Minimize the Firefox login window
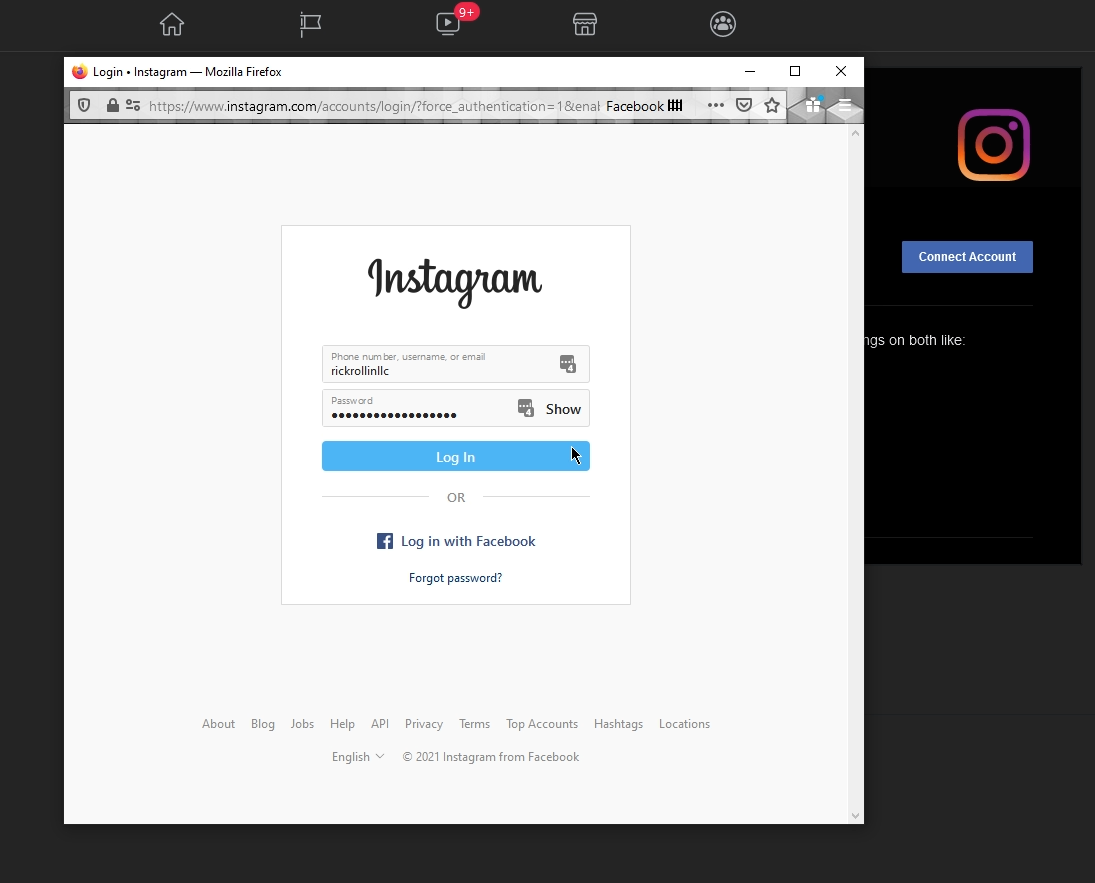This screenshot has height=883, width=1095. point(750,71)
